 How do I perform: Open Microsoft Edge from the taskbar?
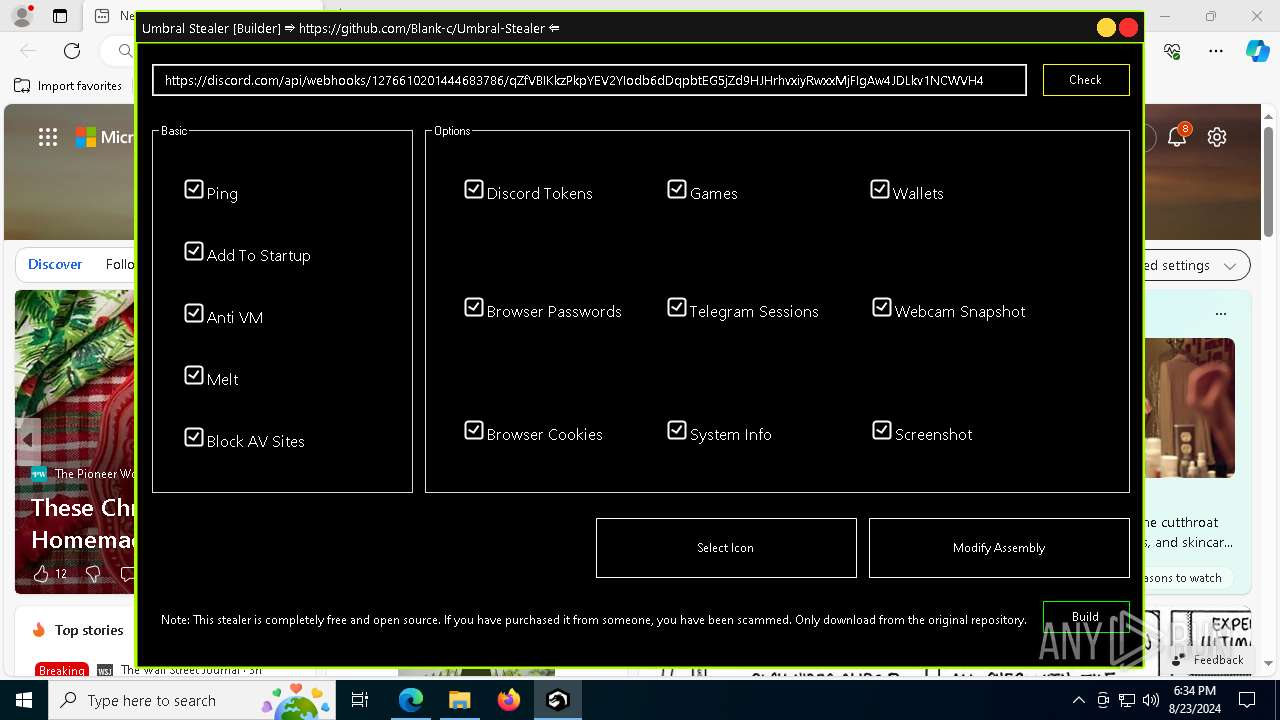411,700
